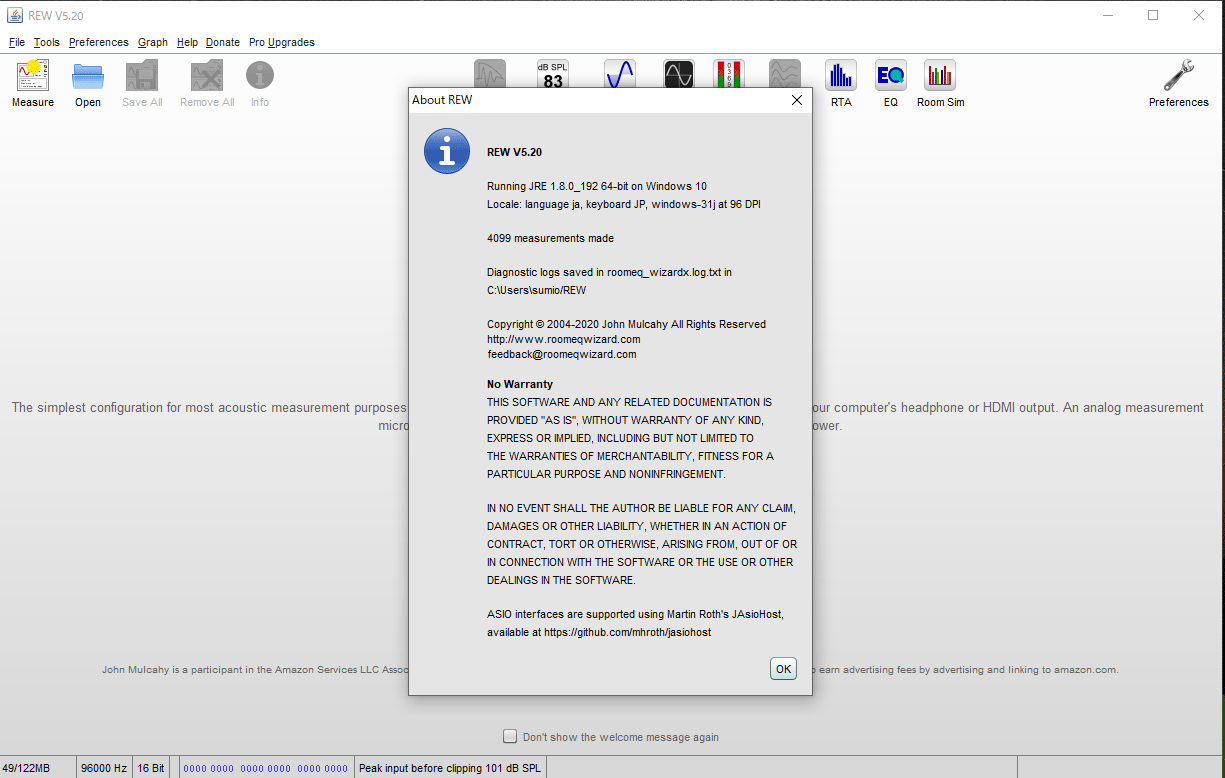Open the signal generator sine icon
The image size is (1225, 778).
(620, 74)
